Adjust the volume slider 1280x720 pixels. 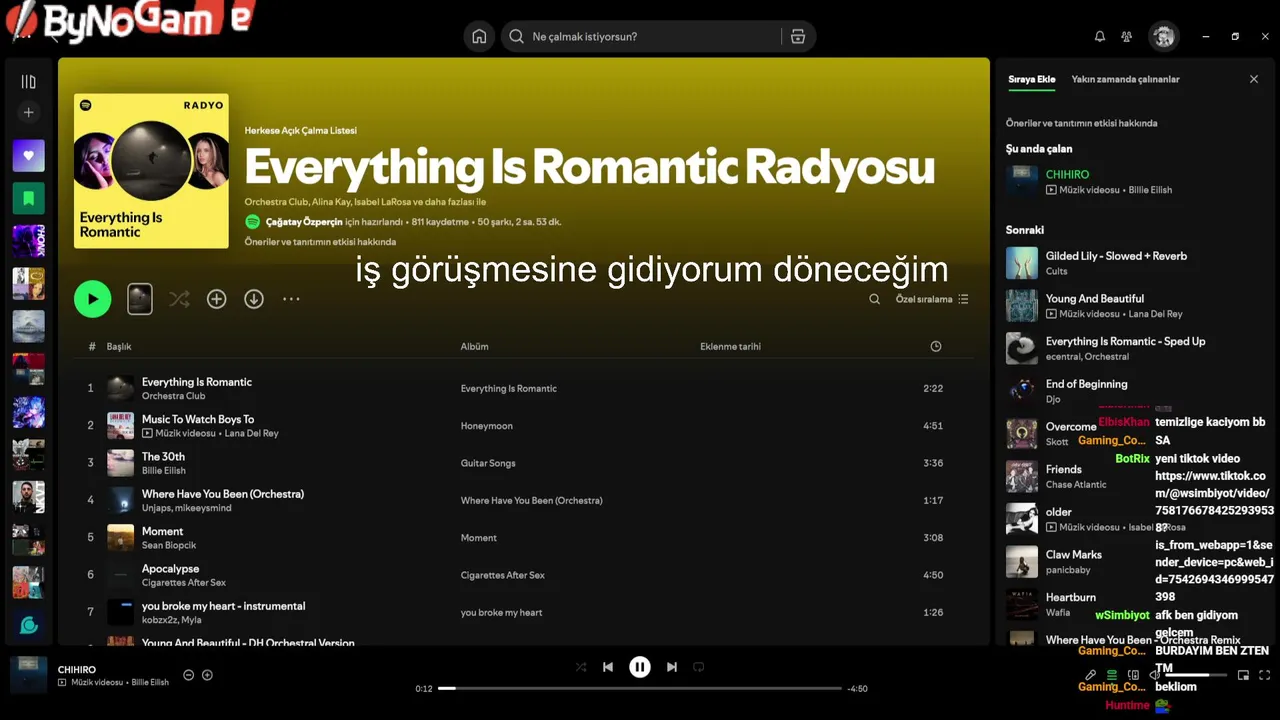pos(1194,675)
